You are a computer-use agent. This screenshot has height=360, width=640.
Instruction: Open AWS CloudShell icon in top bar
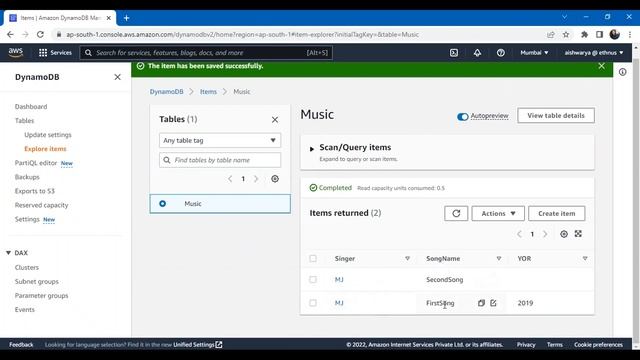(453, 53)
